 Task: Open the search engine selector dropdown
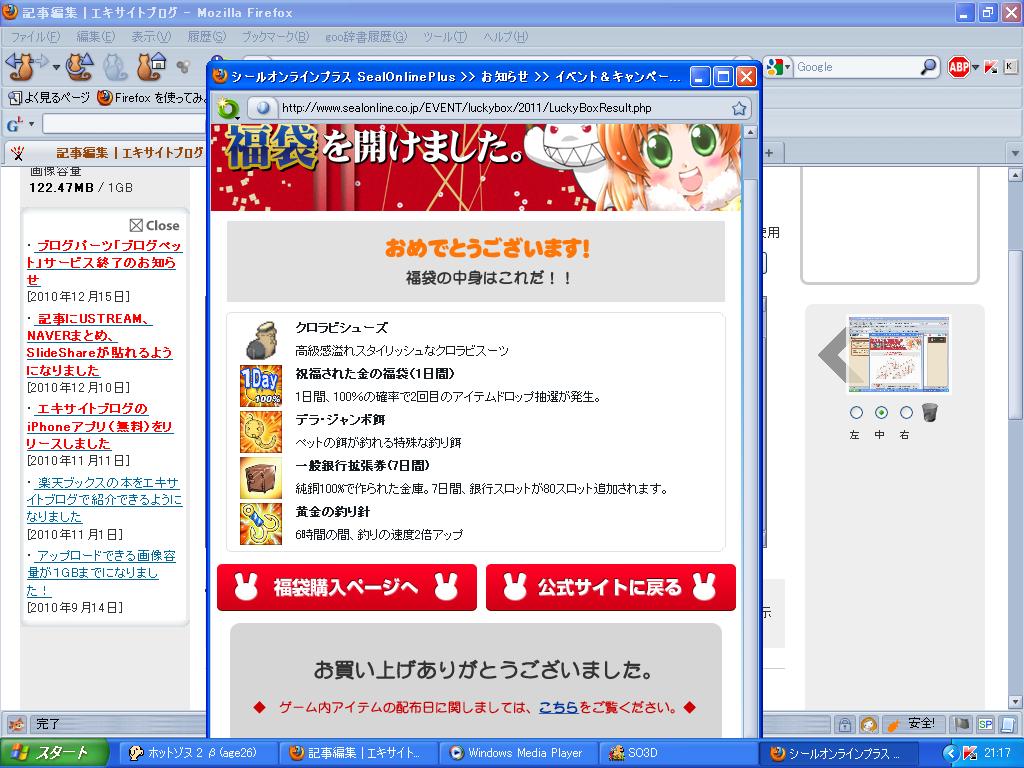778,67
